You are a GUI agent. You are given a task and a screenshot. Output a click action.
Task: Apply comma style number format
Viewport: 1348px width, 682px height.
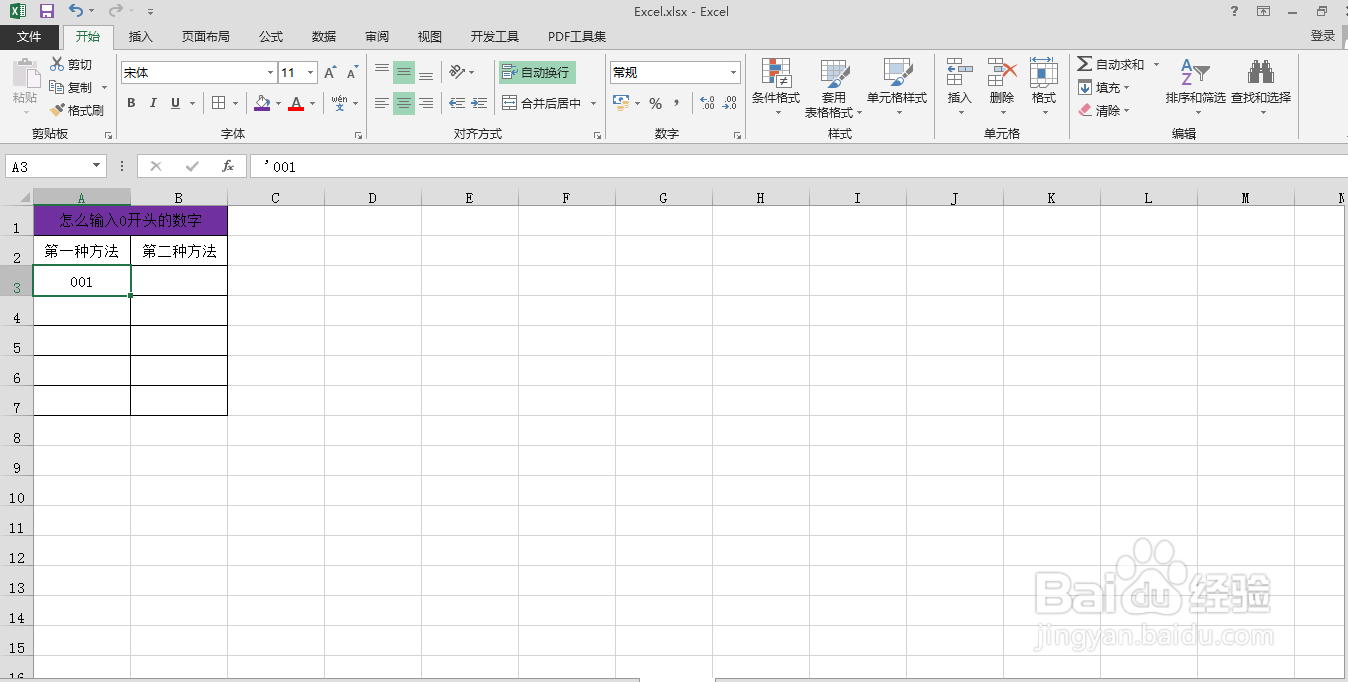677,103
